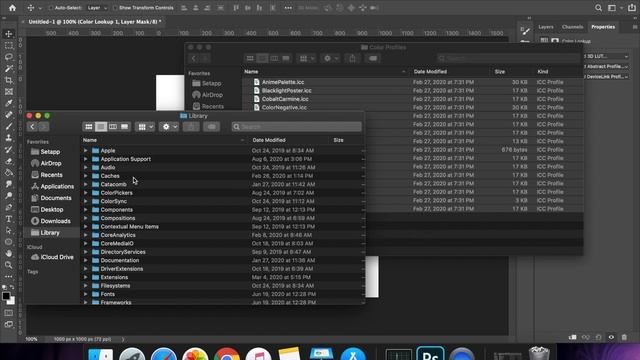Toggle Quick Mask mode
The image size is (640, 360).
[x=9, y=313]
